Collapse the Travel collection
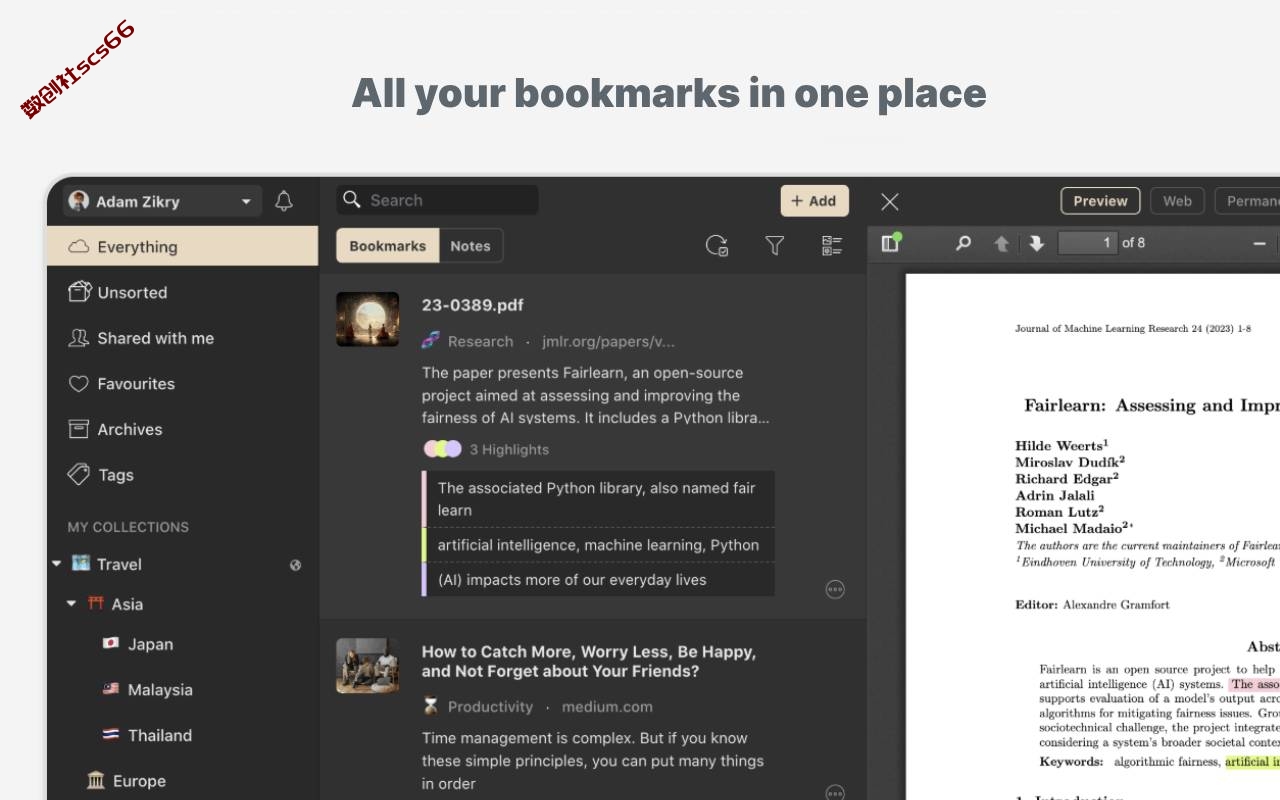The image size is (1280, 800). coord(57,564)
